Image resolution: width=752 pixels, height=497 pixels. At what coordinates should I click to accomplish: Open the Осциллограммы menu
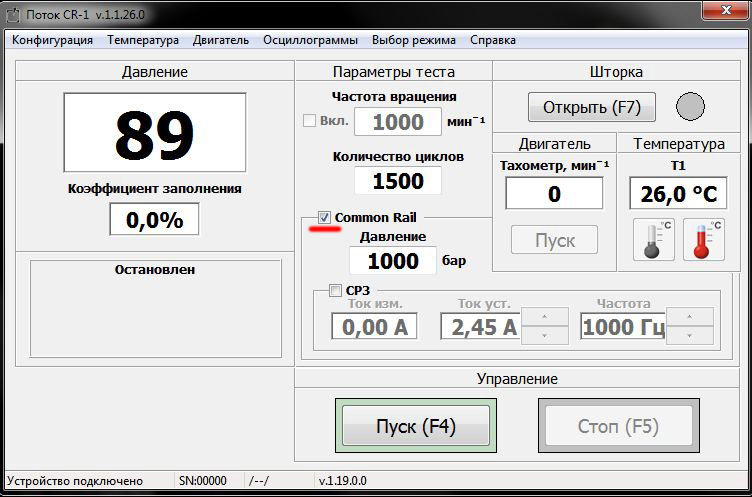[x=310, y=40]
